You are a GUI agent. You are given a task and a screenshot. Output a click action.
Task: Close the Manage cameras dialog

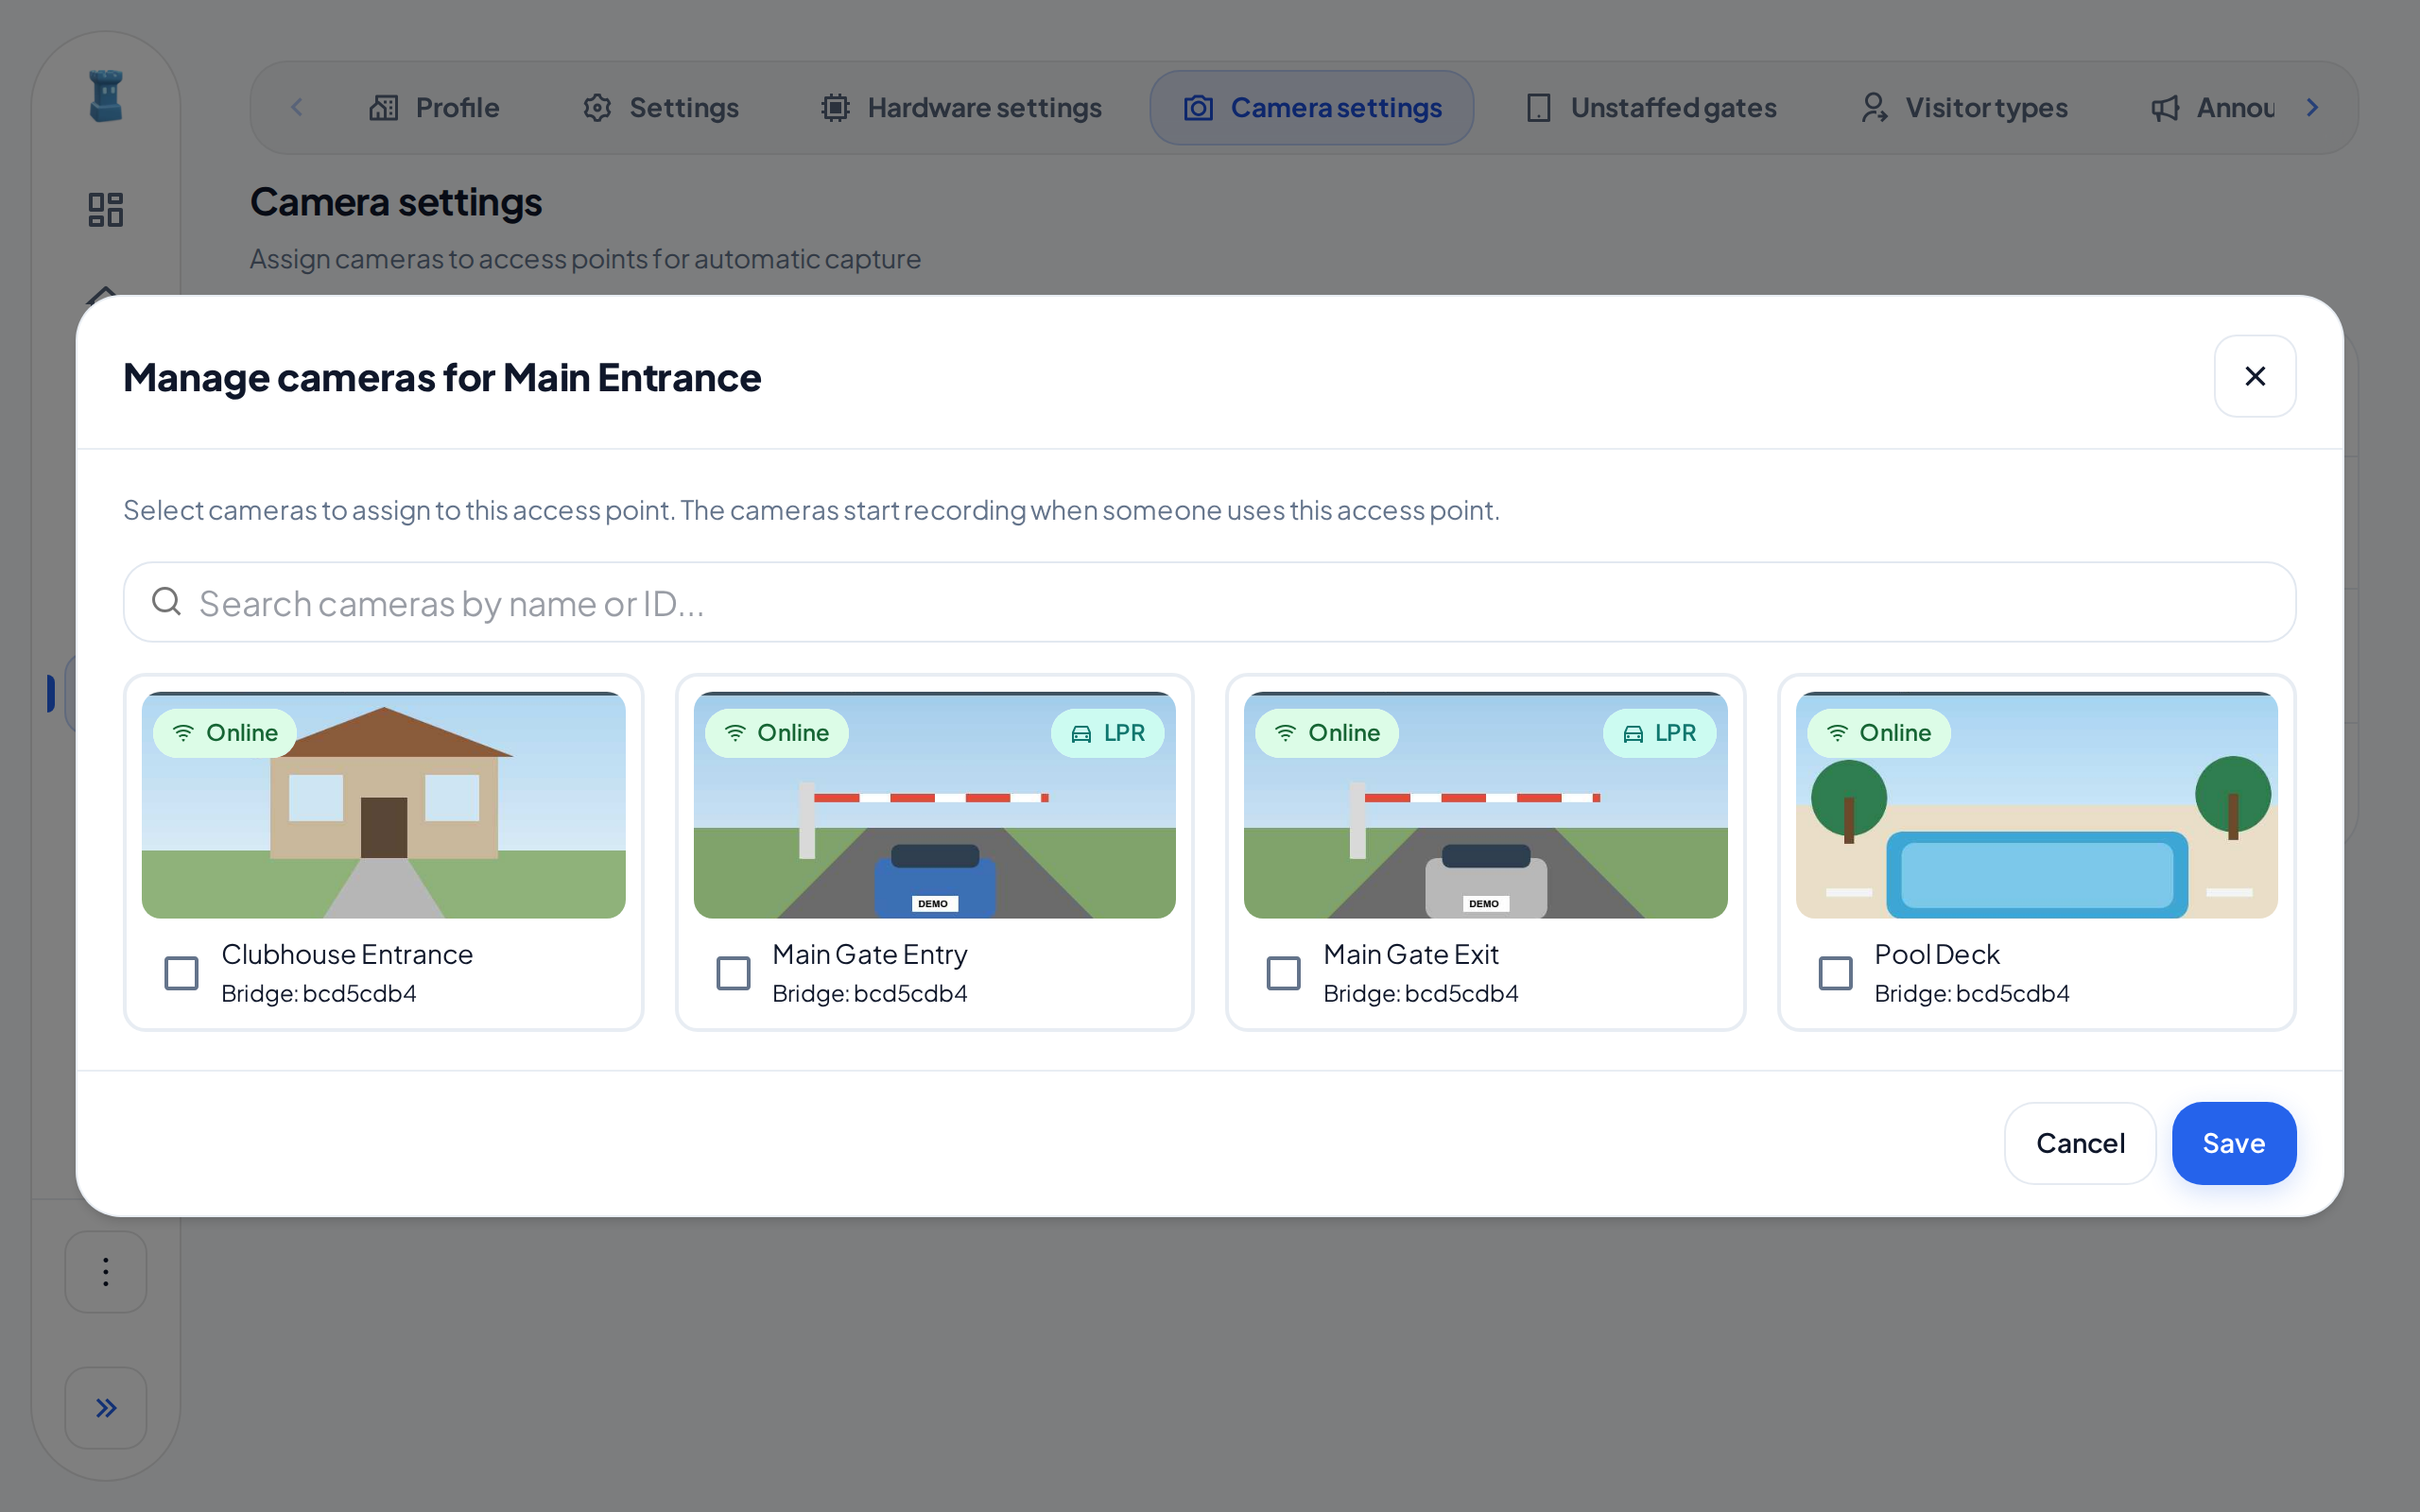2255,376
